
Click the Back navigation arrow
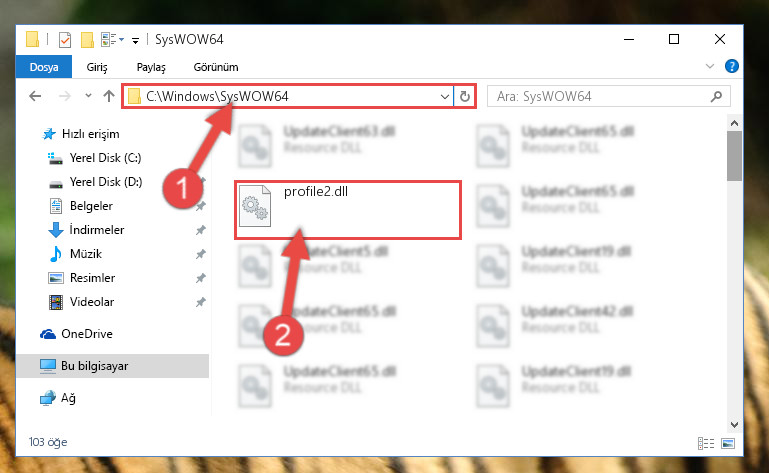coord(35,96)
